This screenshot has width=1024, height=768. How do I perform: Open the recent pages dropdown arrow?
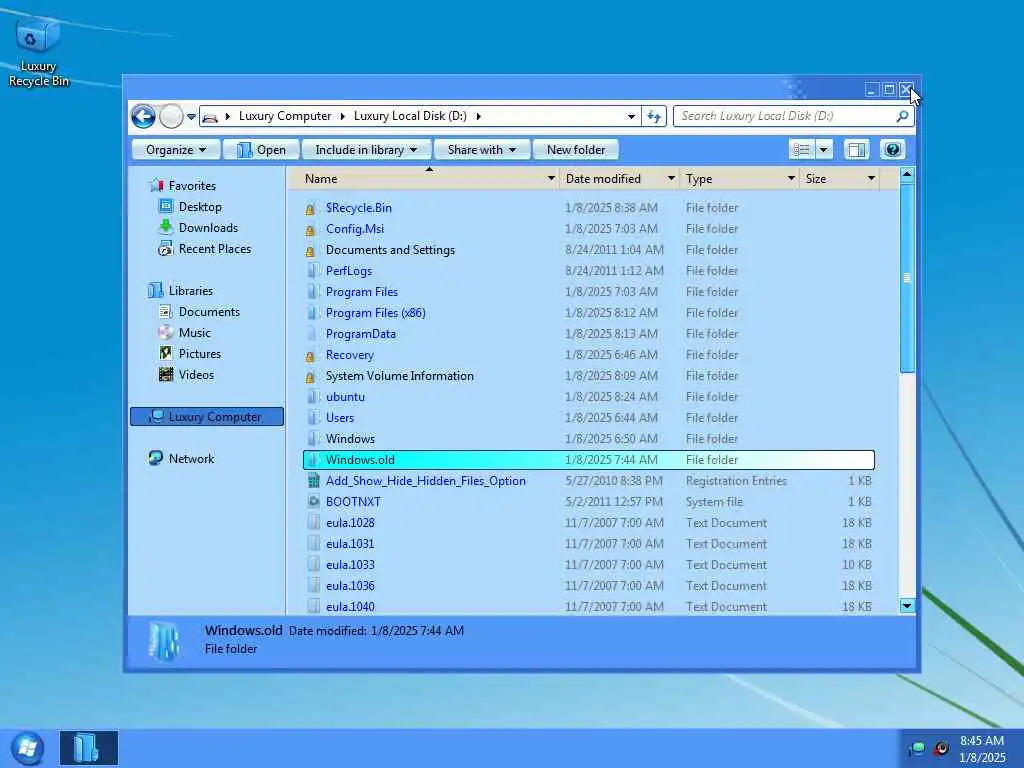[x=191, y=117]
